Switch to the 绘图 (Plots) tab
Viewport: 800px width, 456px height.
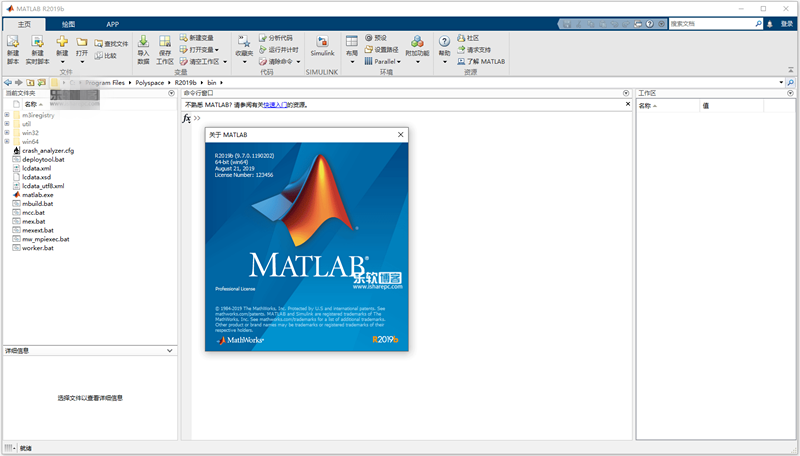tap(67, 22)
